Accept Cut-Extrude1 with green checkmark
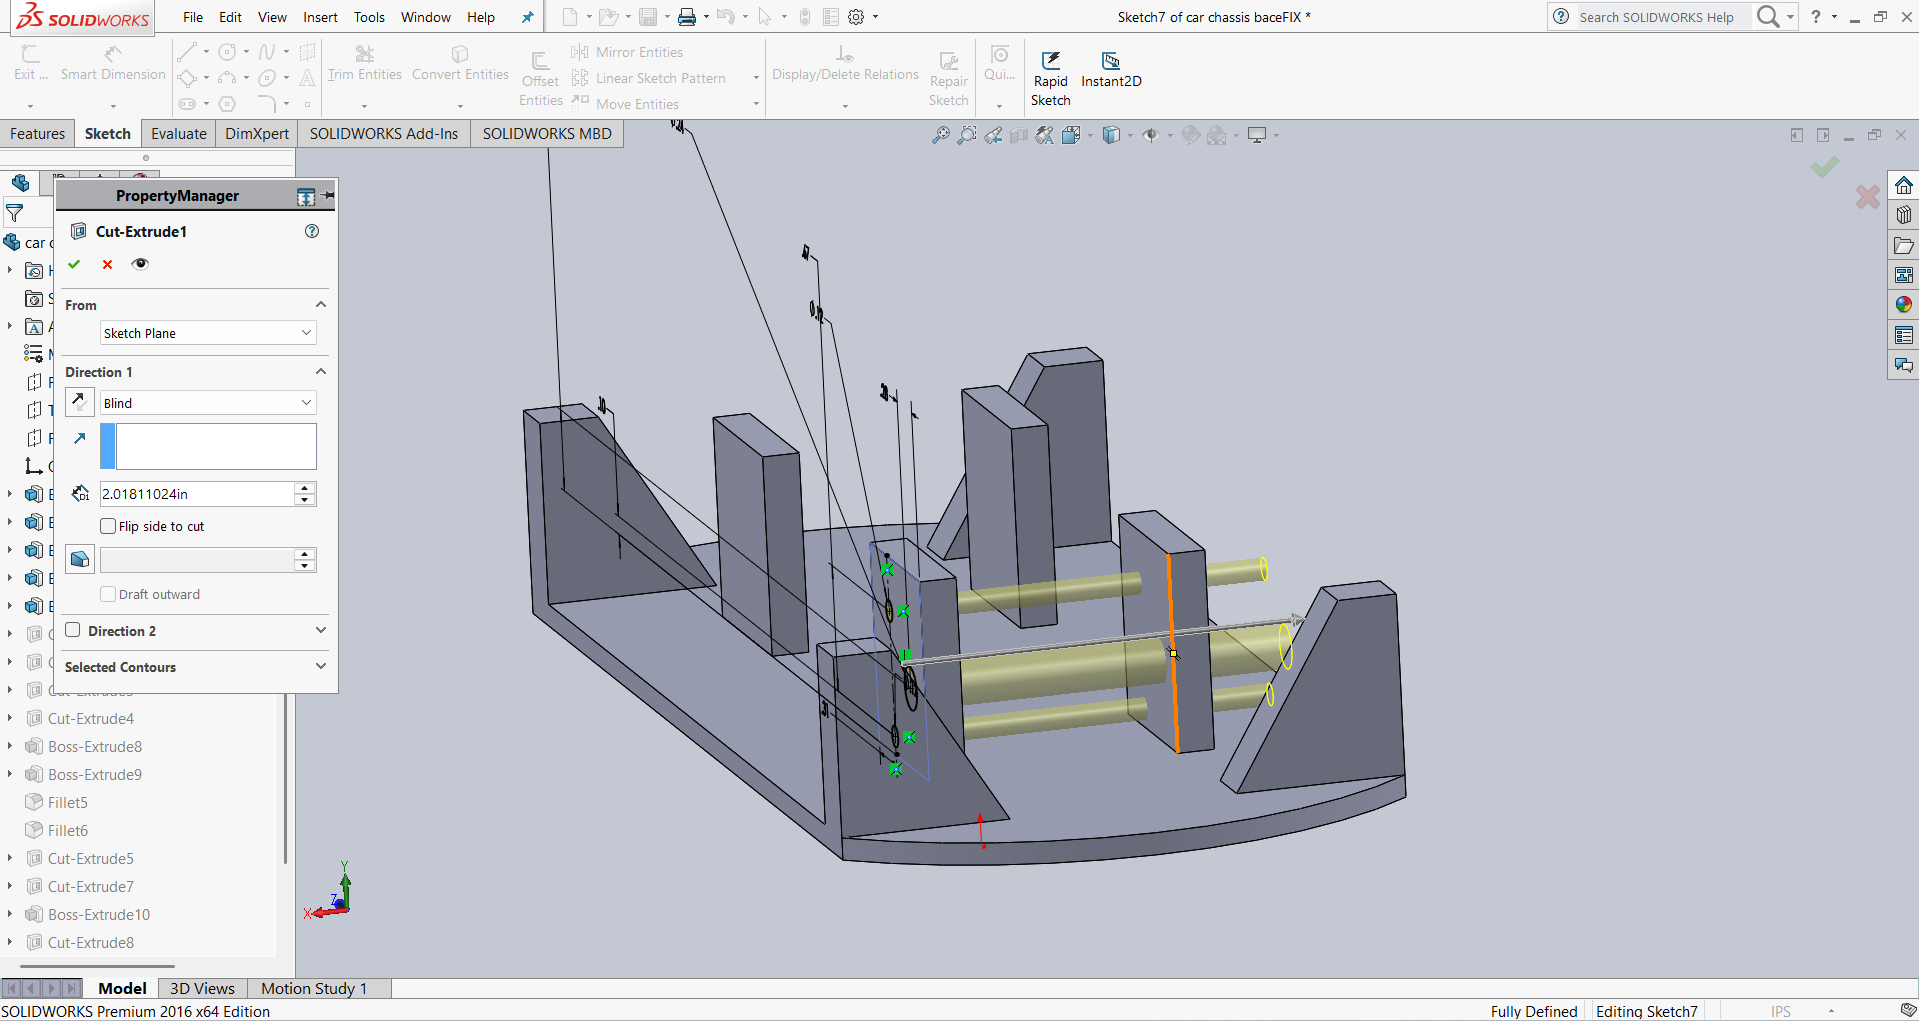The height and width of the screenshot is (1021, 1919). (x=74, y=264)
